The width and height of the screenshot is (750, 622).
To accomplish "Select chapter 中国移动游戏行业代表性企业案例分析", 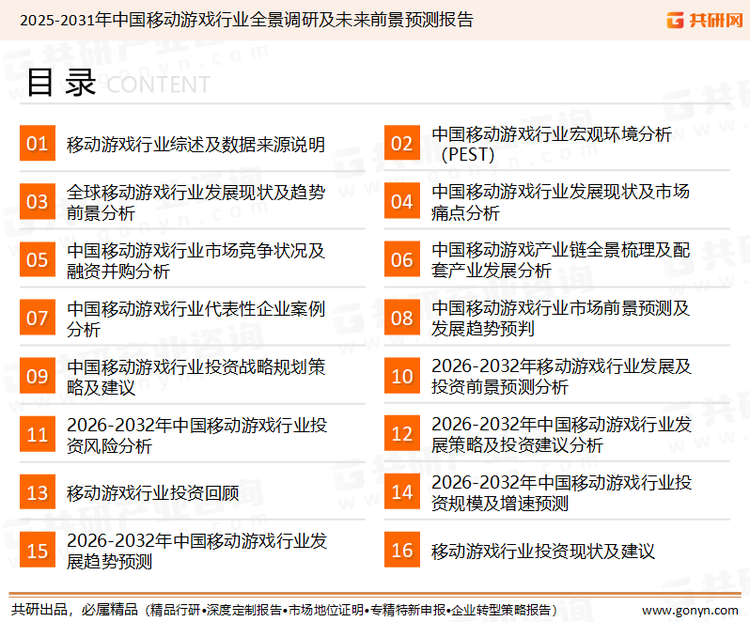I will coord(196,319).
